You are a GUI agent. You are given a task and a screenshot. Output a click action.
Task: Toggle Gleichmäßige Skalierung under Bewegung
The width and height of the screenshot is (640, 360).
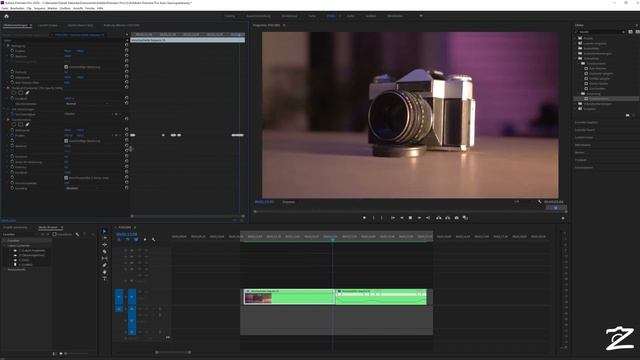point(66,67)
